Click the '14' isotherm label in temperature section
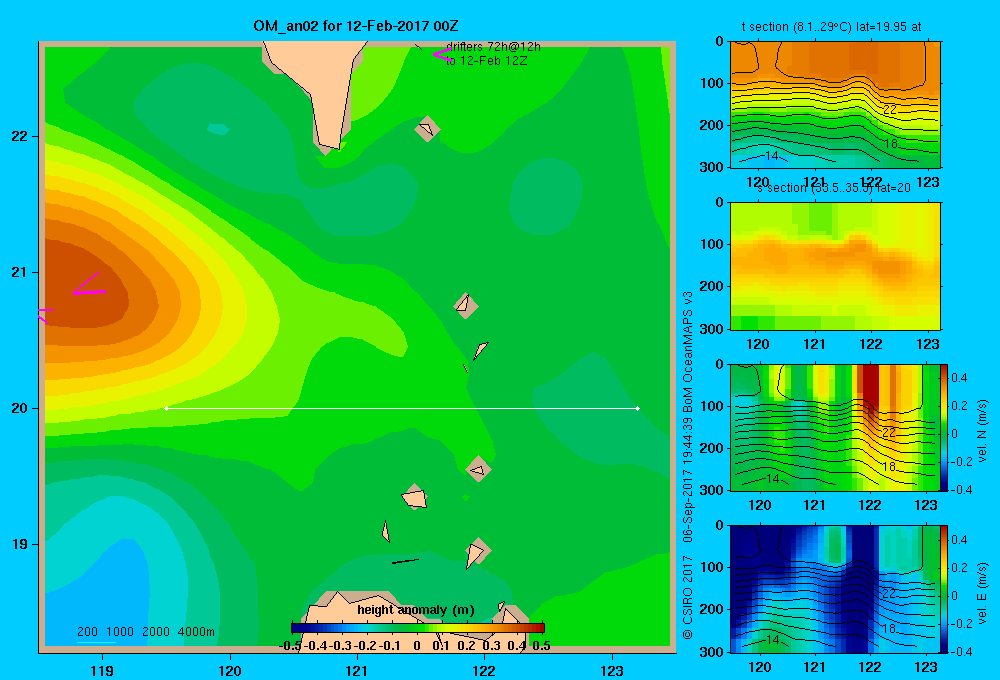 click(772, 156)
